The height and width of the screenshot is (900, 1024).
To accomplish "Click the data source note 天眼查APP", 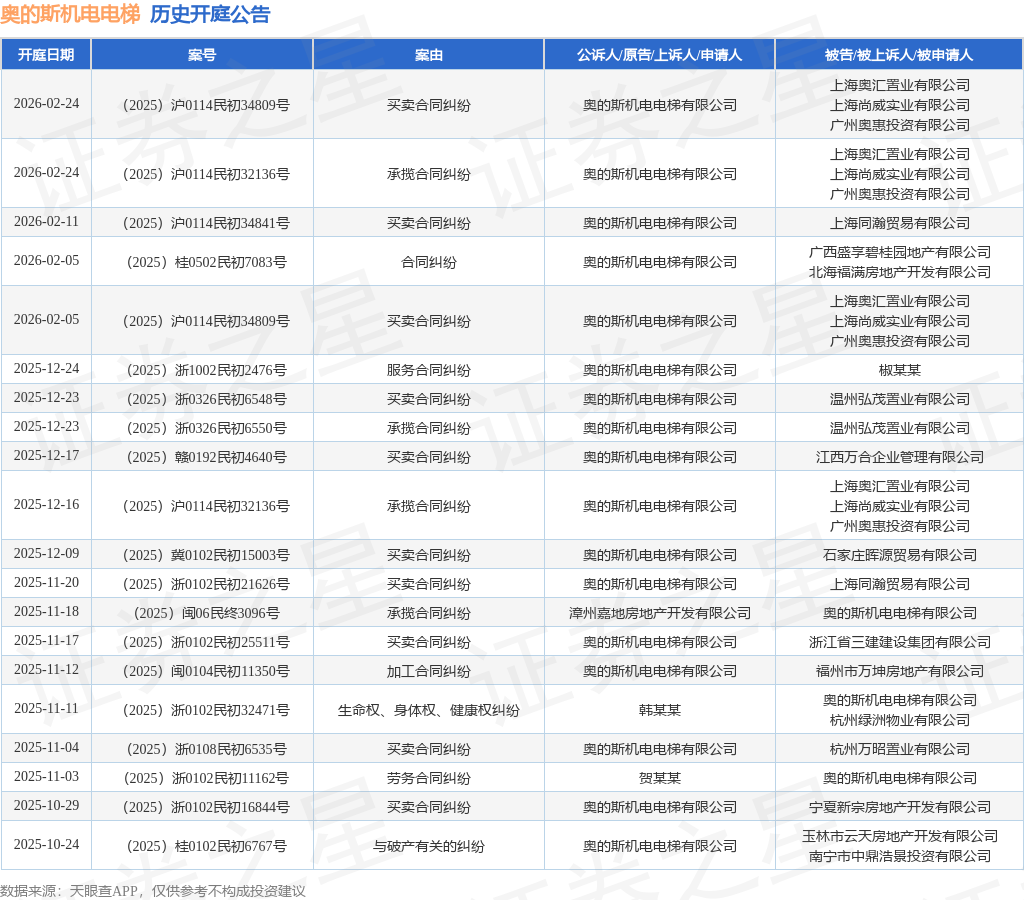I will tap(104, 891).
